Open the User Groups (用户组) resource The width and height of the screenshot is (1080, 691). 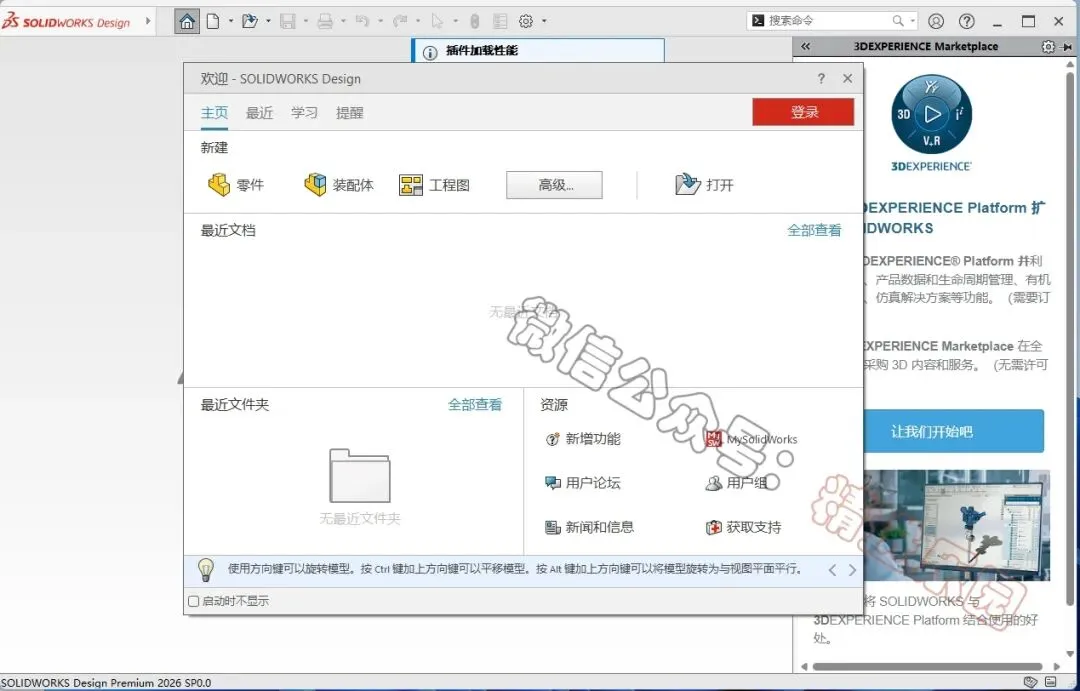(x=736, y=483)
